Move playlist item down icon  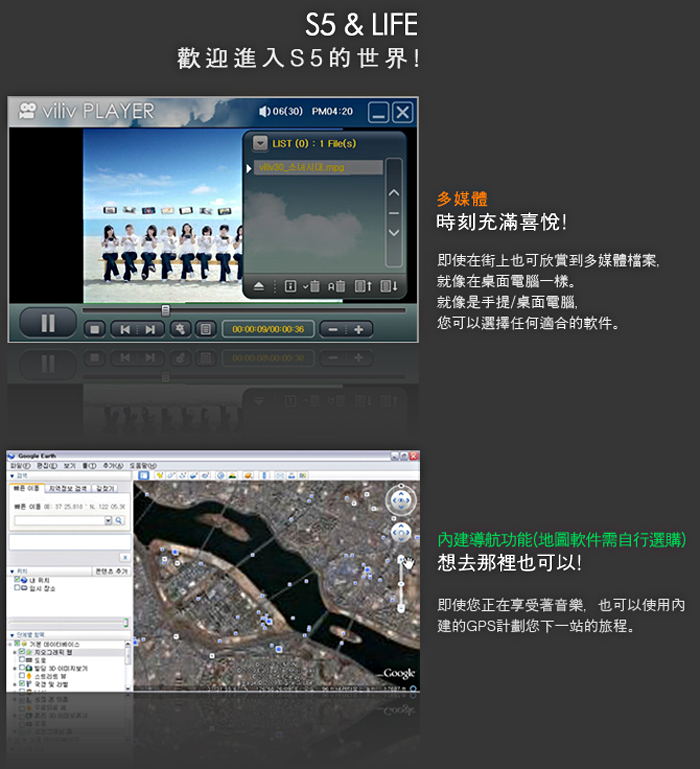pos(389,286)
